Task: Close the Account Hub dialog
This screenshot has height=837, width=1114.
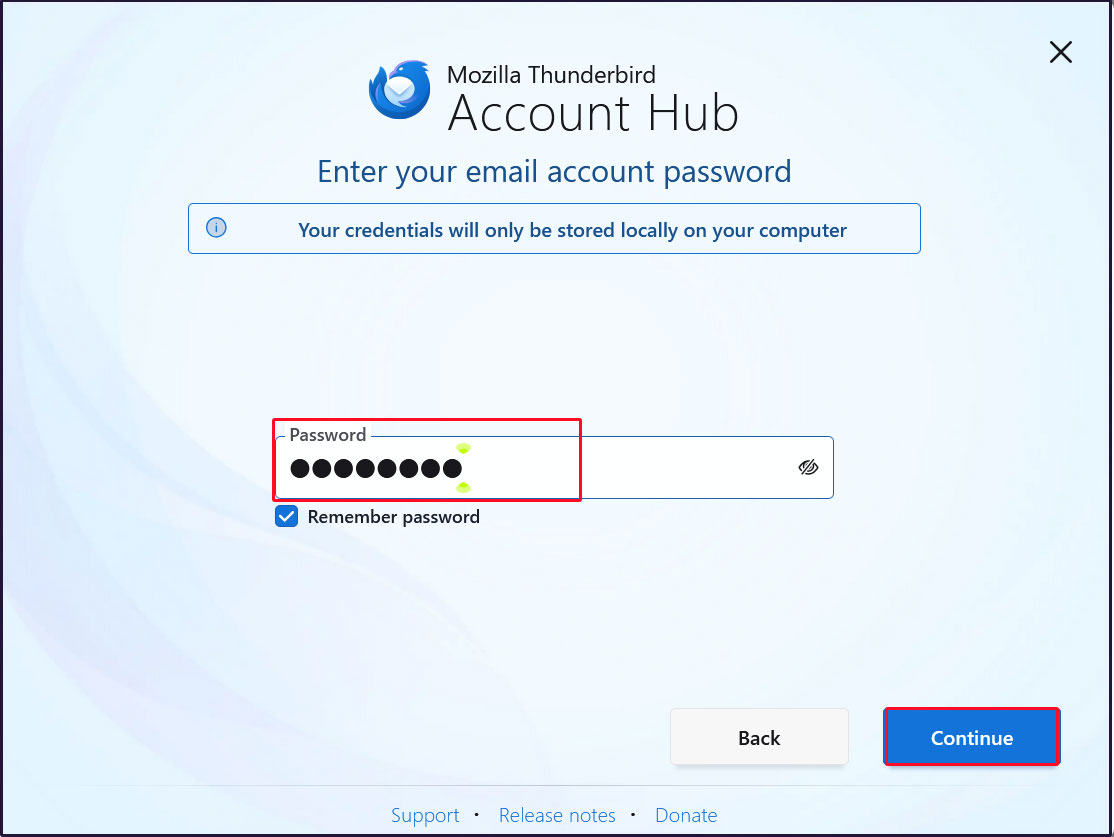Action: coord(1060,52)
